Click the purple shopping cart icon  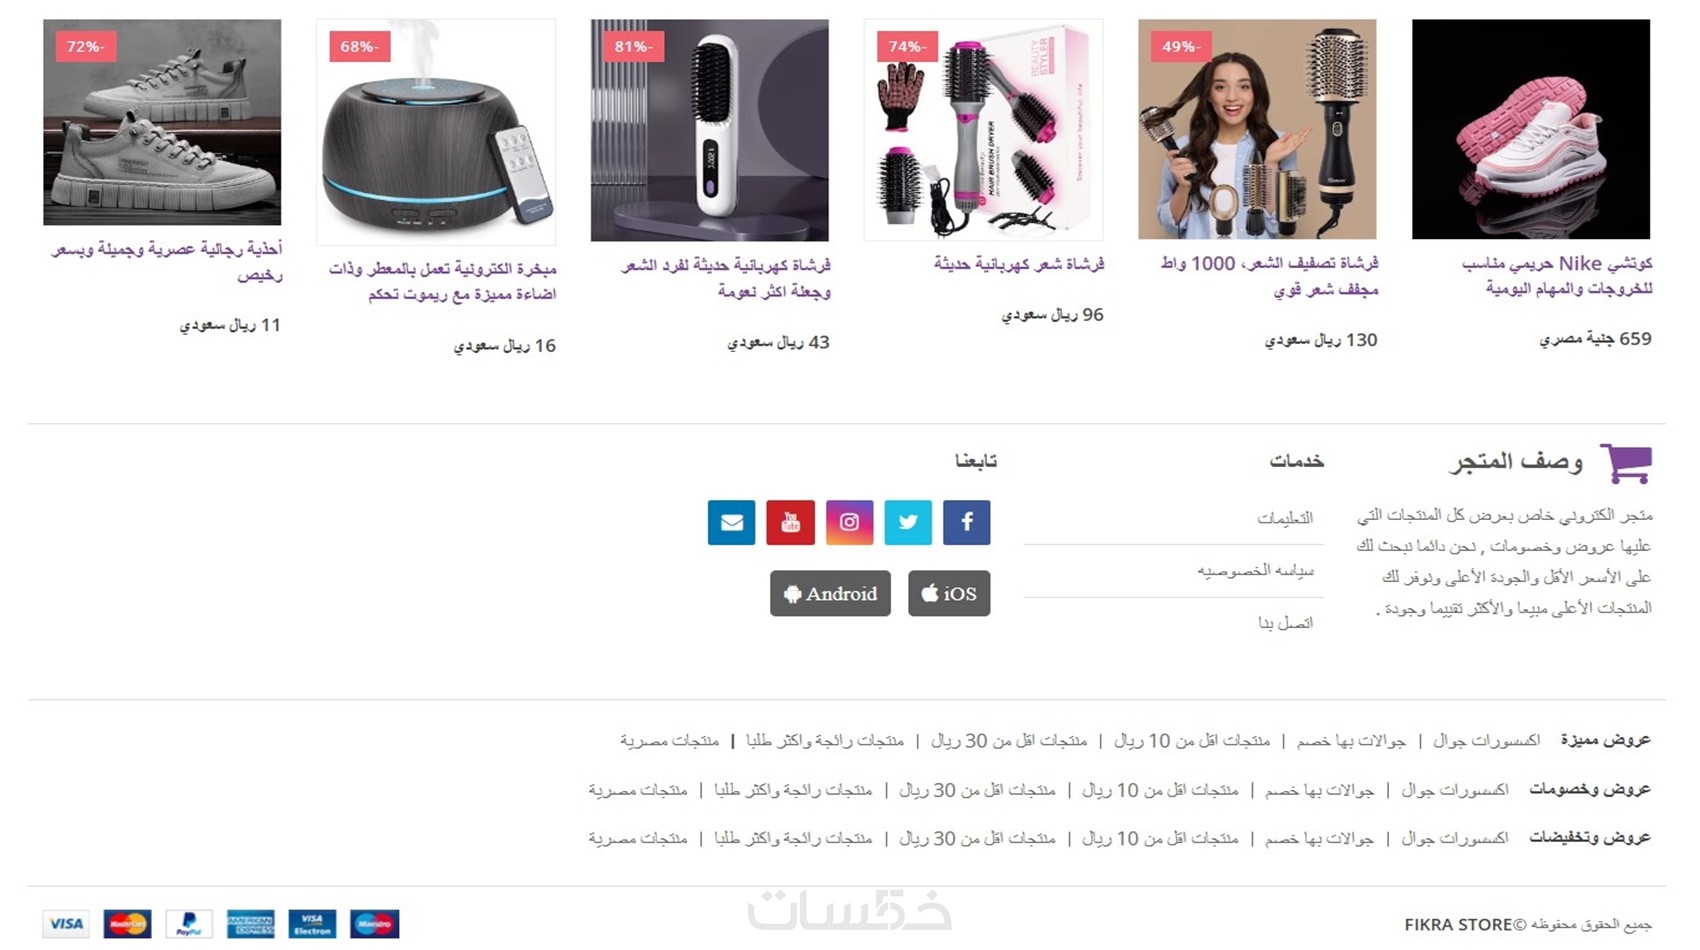(1626, 463)
